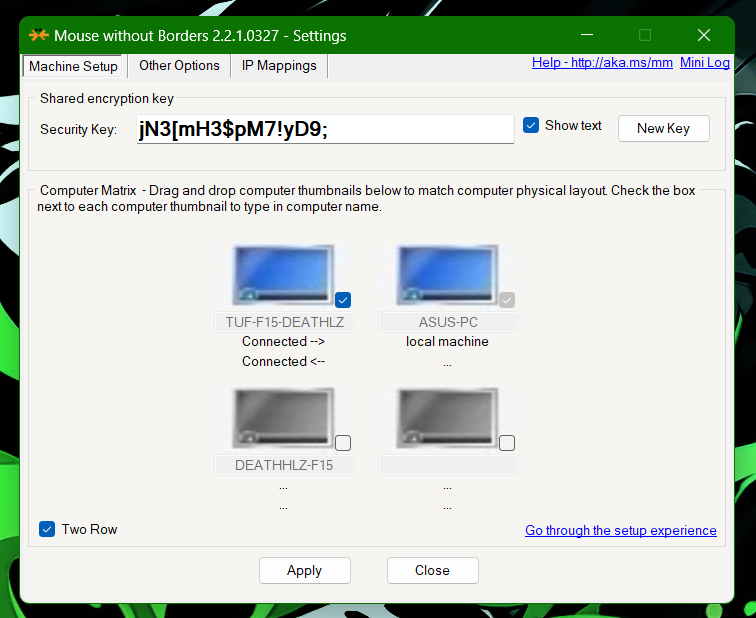
Task: Click into the Security Key field
Action: point(325,129)
